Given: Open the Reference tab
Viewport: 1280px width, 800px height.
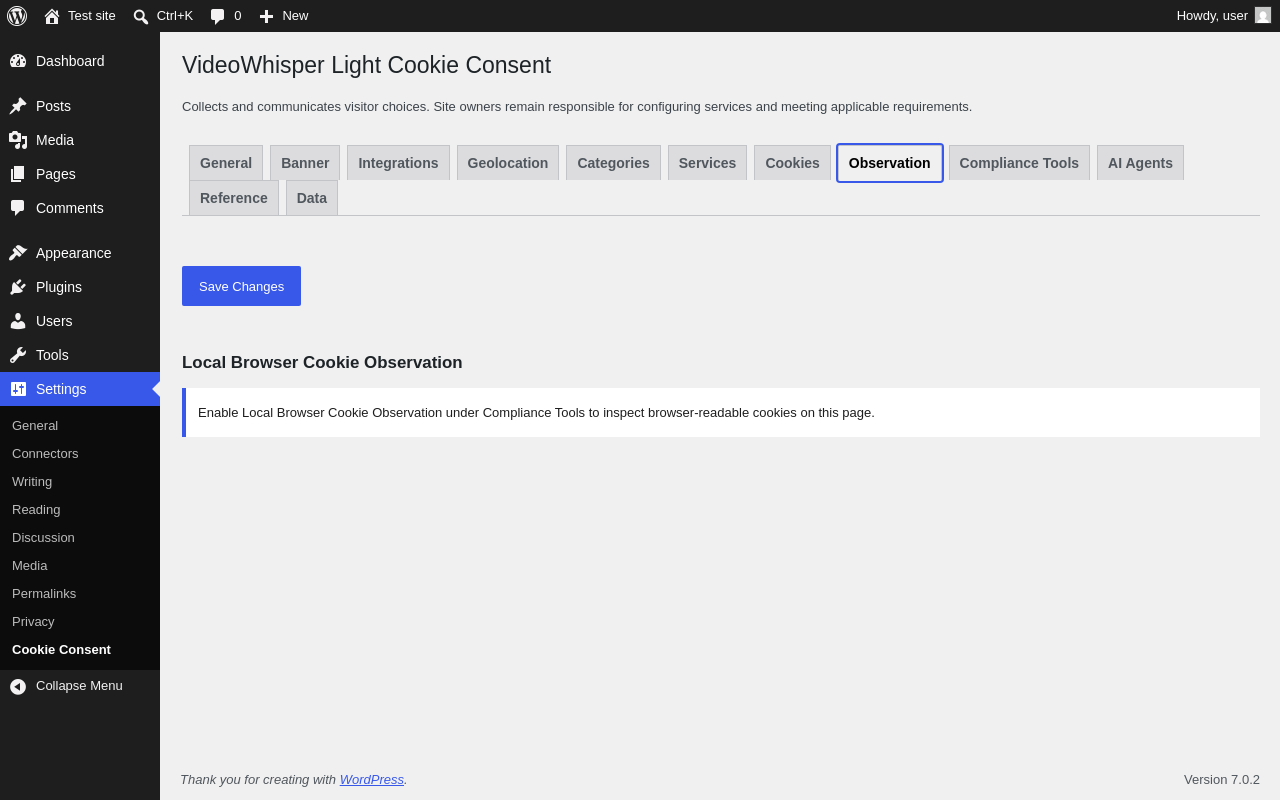Looking at the screenshot, I should 234,198.
